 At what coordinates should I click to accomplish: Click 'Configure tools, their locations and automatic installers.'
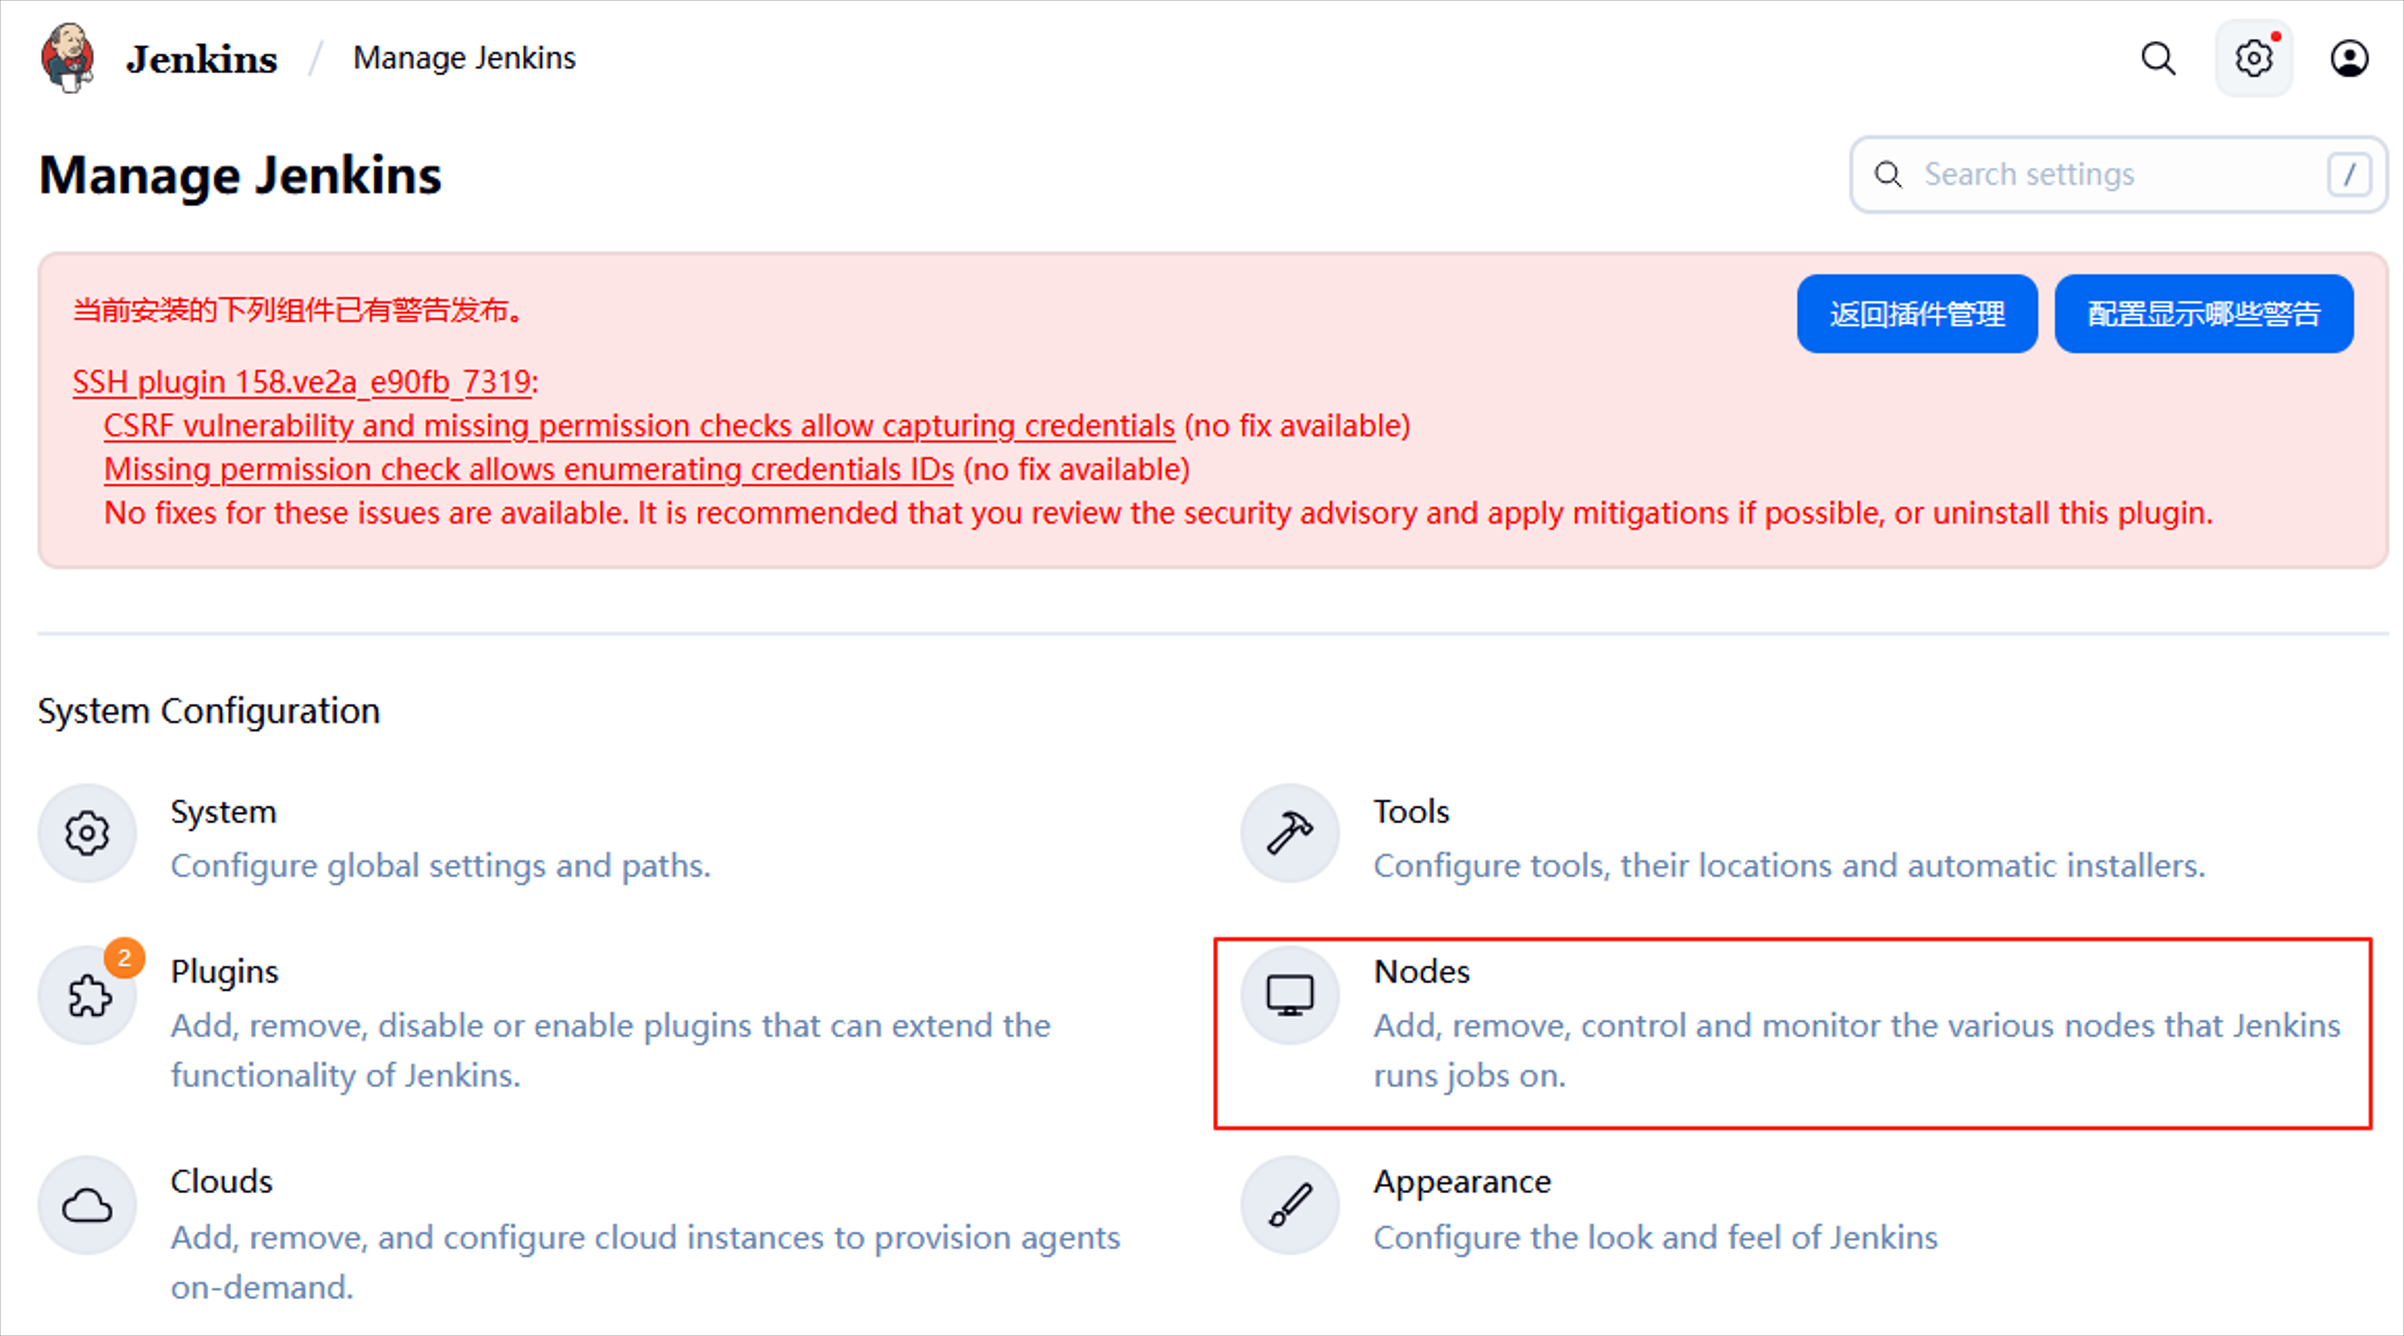(x=1789, y=866)
